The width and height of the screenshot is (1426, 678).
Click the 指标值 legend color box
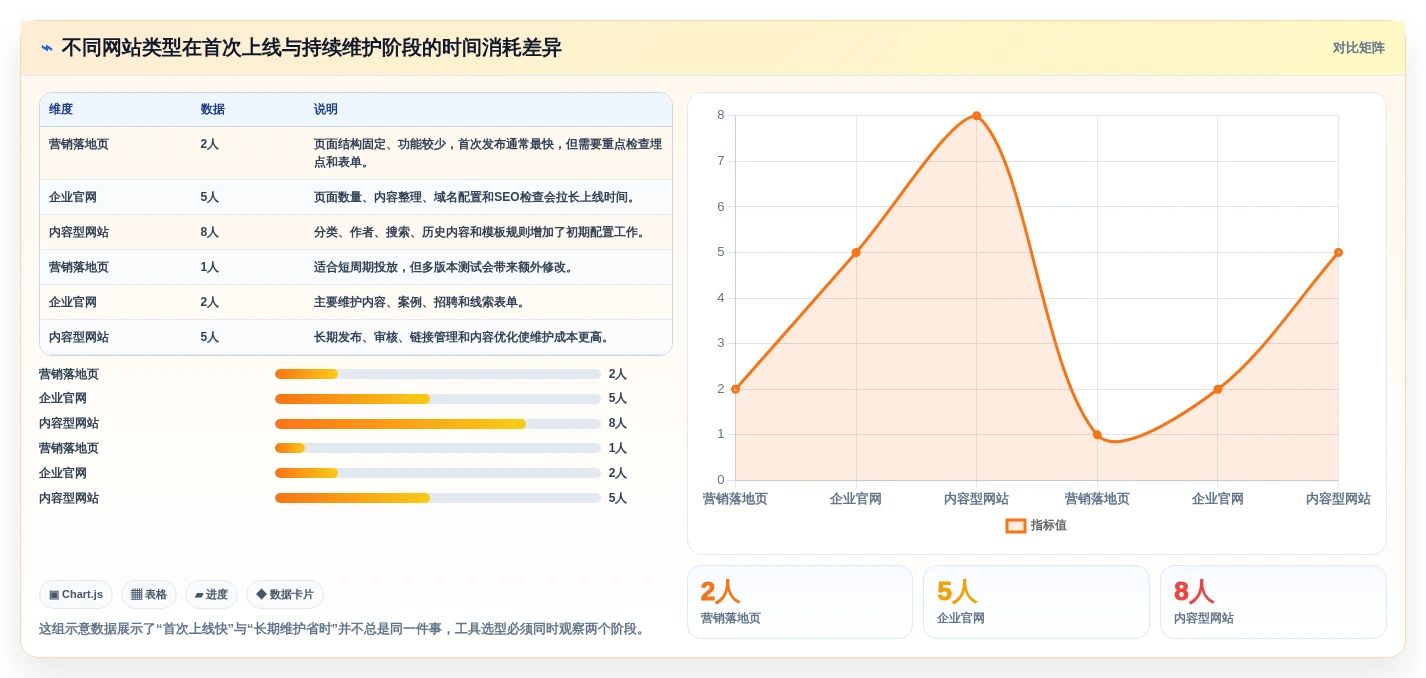point(1015,525)
